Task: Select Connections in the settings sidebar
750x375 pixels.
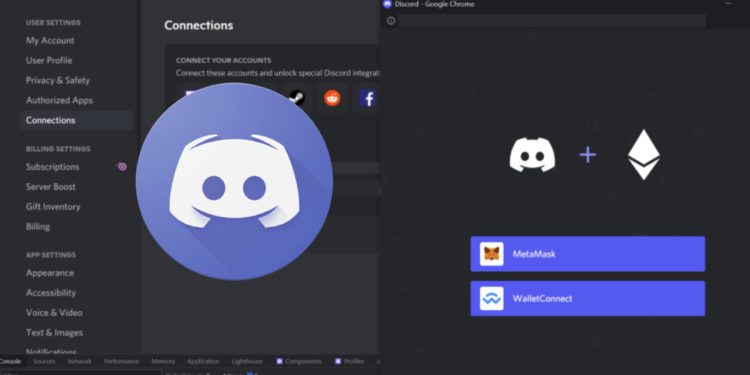Action: (x=76, y=120)
